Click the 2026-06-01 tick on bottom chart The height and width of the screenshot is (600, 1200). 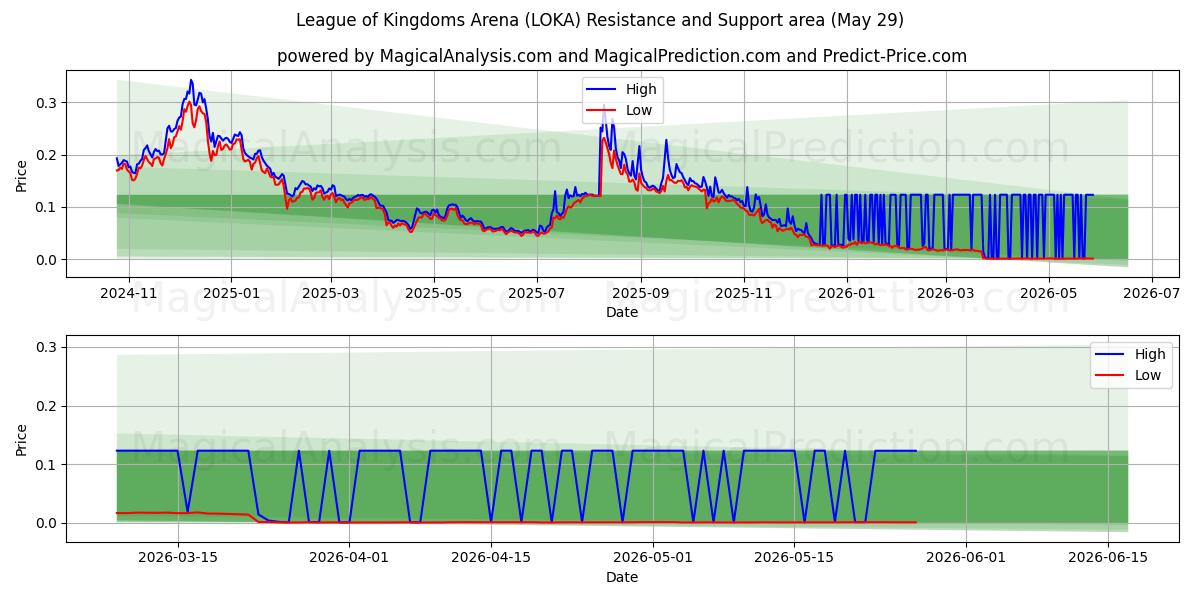[966, 560]
